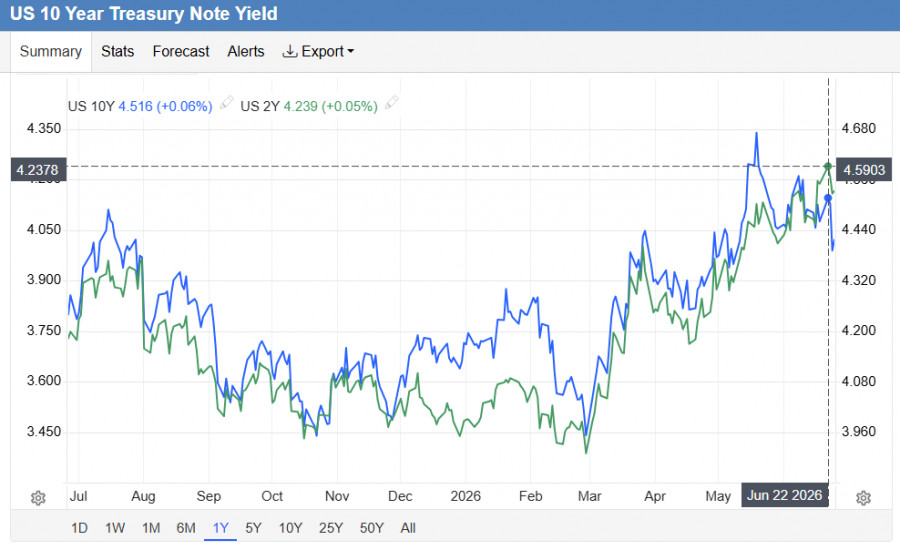Select the Summary tab
This screenshot has height=550, width=900.
pos(51,51)
